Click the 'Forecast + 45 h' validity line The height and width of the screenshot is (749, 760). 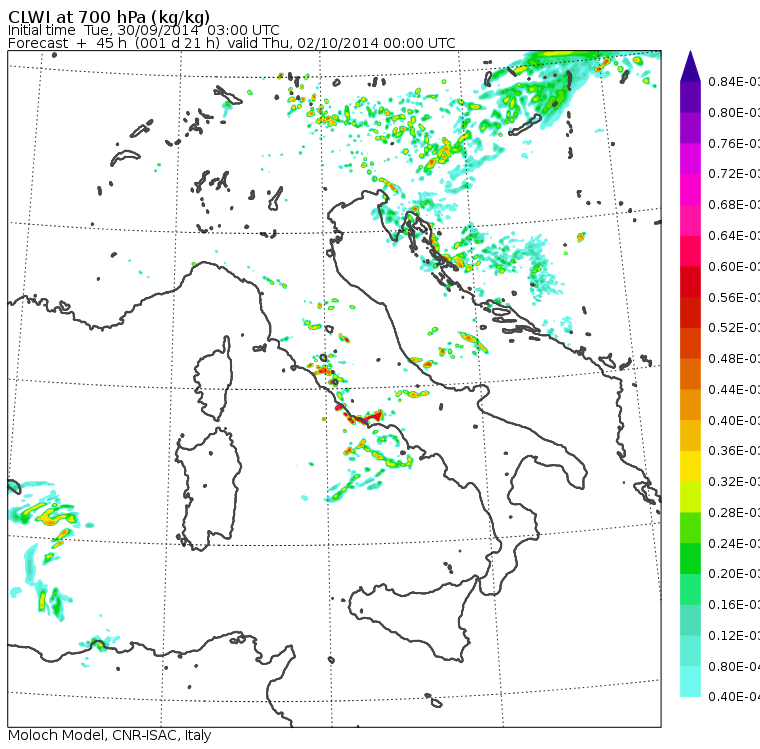(x=232, y=43)
